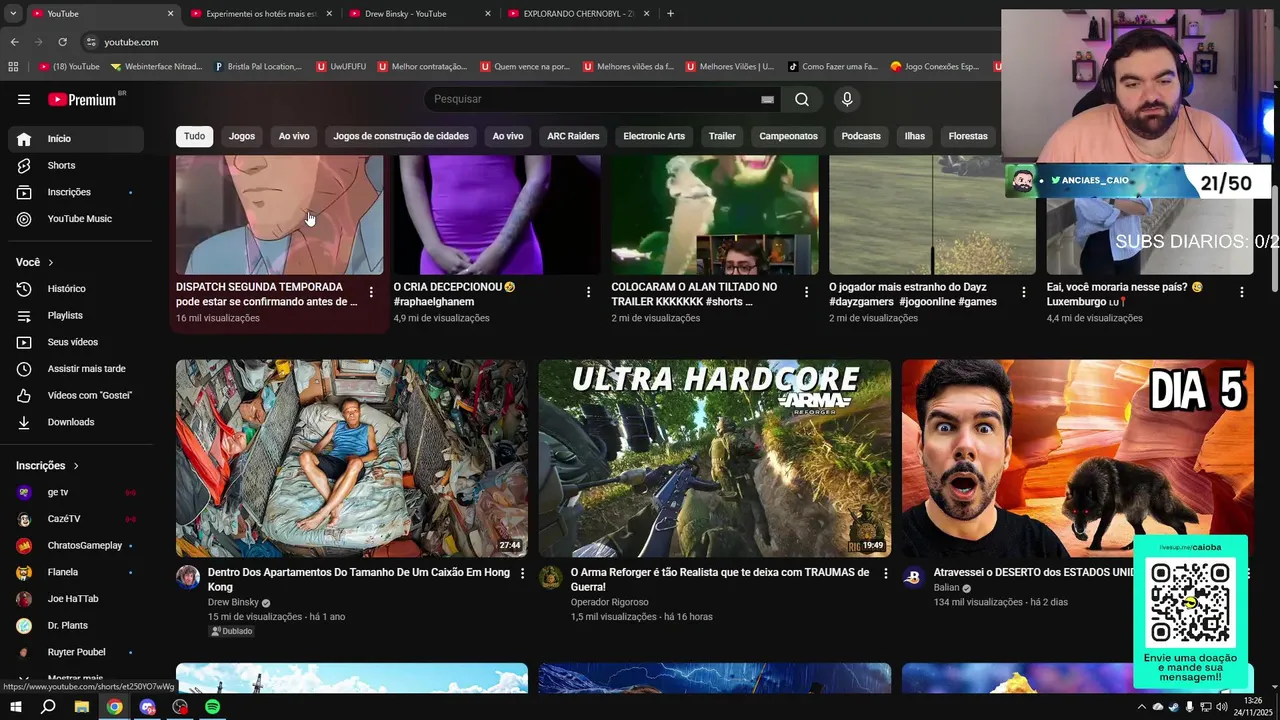
Task: Show more subscriptions with Mostrar mais
Action: [x=76, y=678]
